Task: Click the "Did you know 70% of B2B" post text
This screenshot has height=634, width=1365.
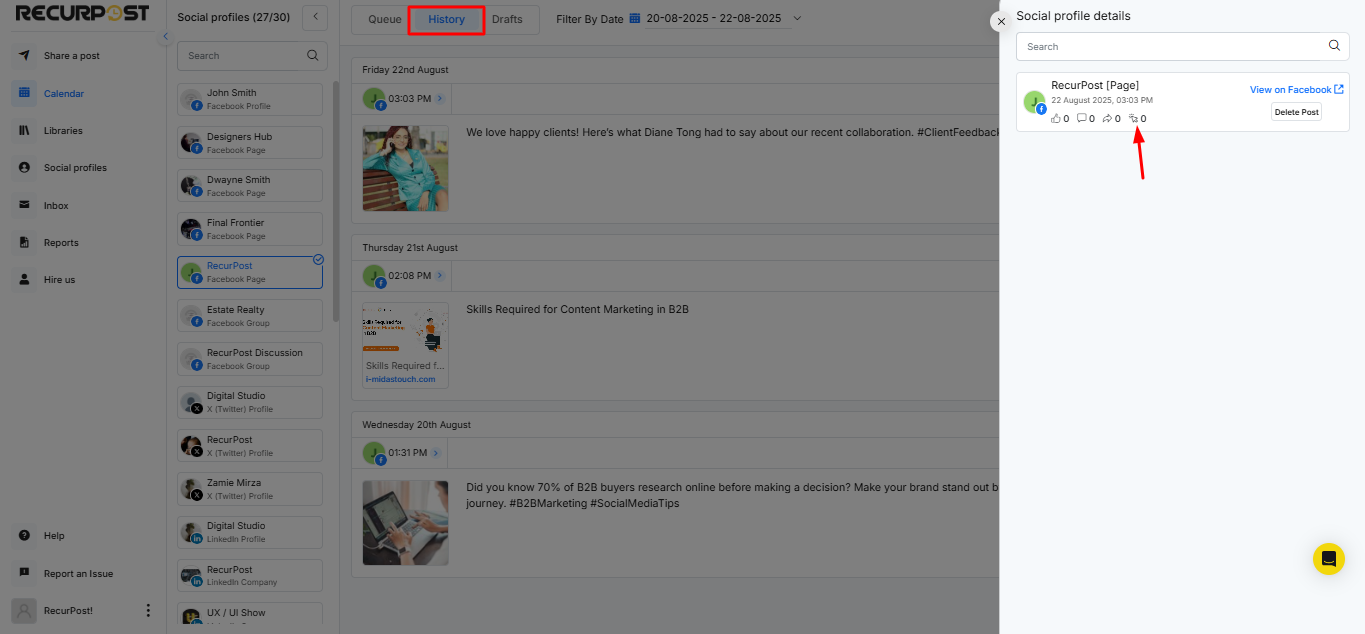Action: click(732, 495)
